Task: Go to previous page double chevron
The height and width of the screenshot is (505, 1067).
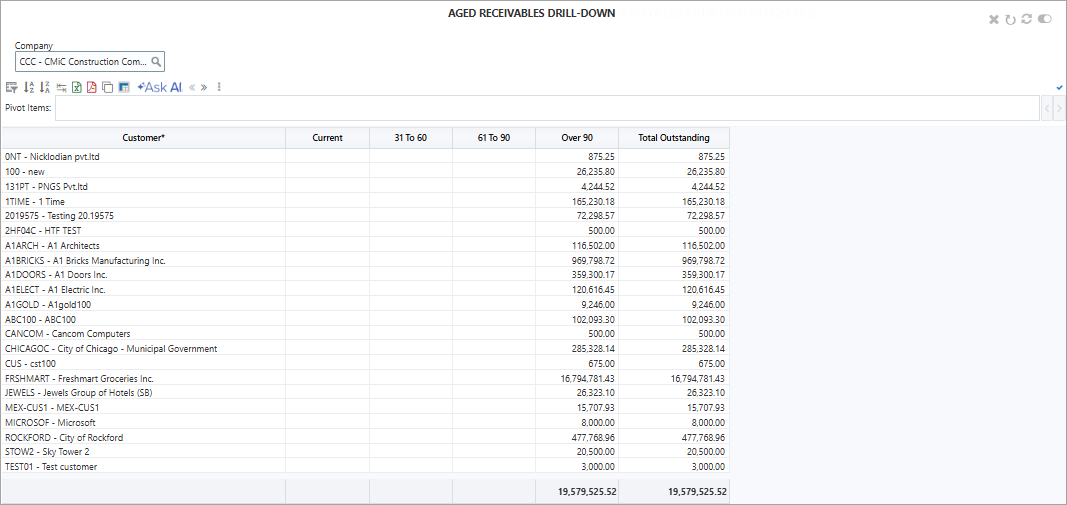Action: coord(192,87)
